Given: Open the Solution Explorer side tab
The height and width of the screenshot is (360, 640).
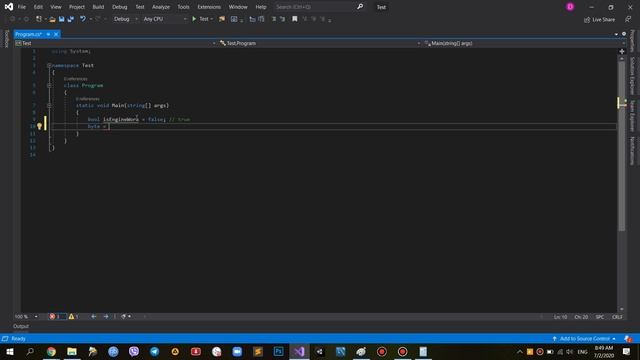Looking at the screenshot, I should (632, 76).
